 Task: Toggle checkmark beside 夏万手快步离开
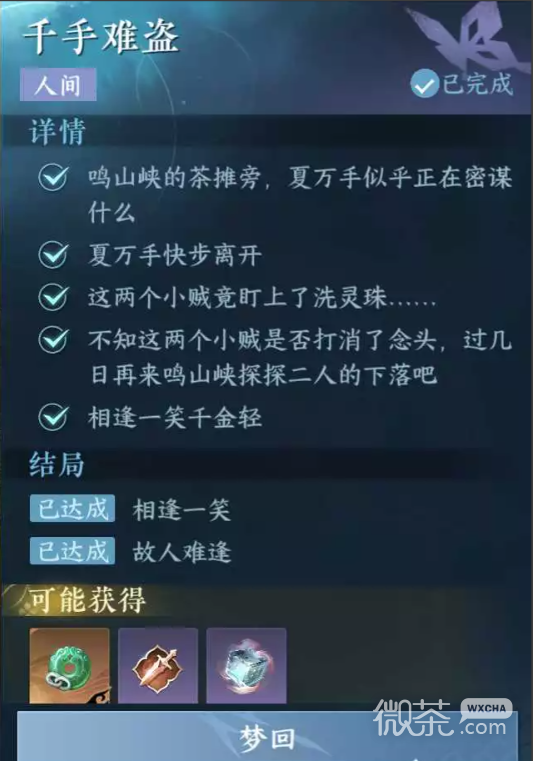[x=53, y=254]
